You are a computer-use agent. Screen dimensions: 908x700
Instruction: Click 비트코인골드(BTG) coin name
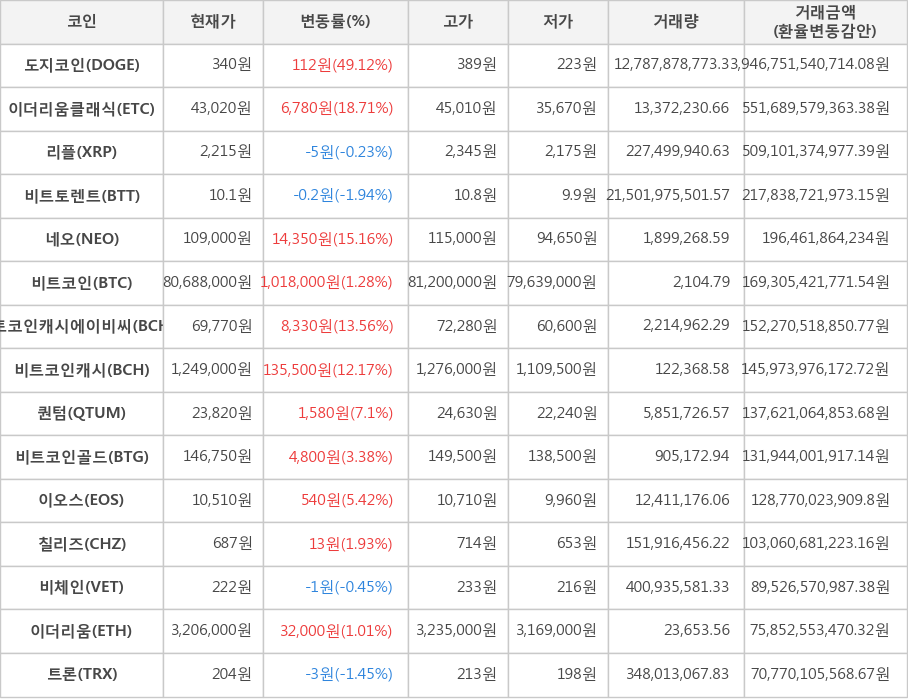point(82,457)
